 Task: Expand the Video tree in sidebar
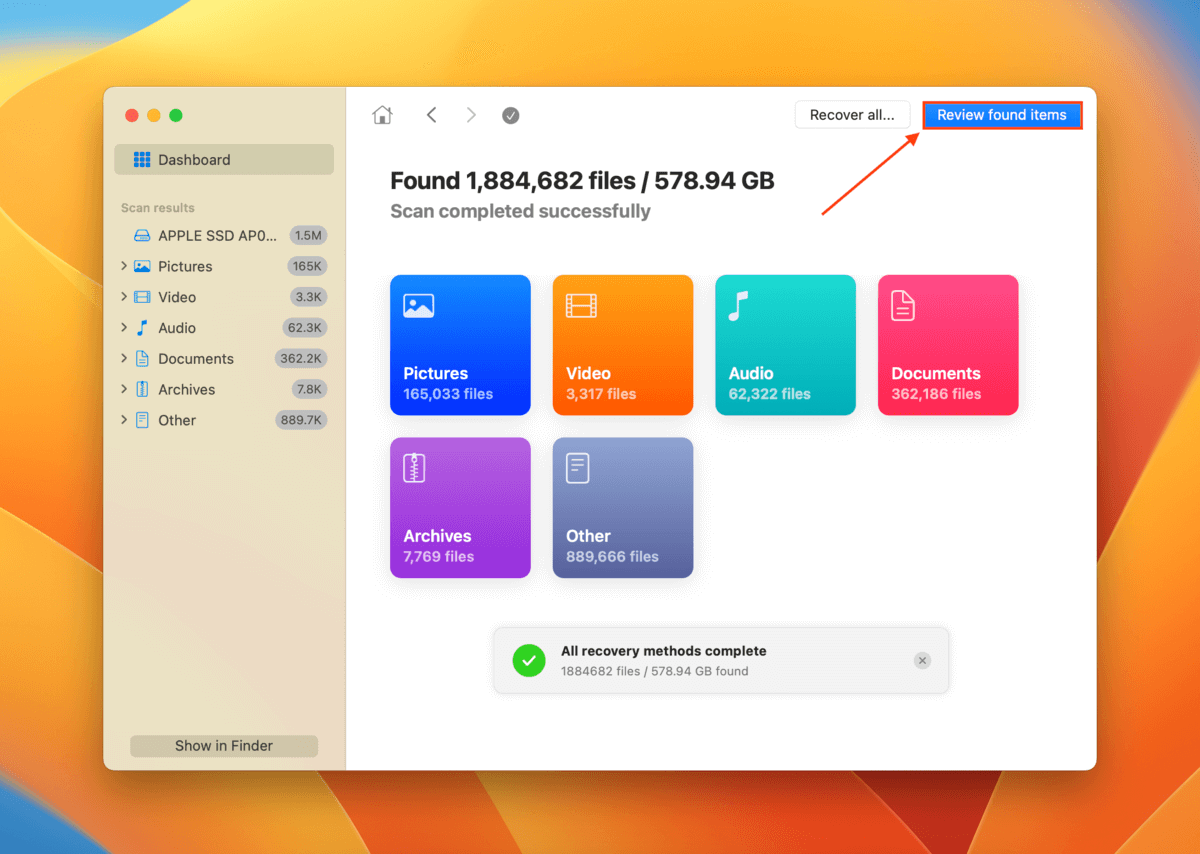coord(124,297)
